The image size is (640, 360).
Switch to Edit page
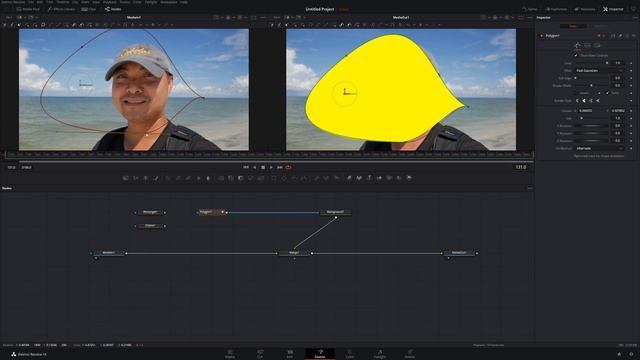point(290,354)
